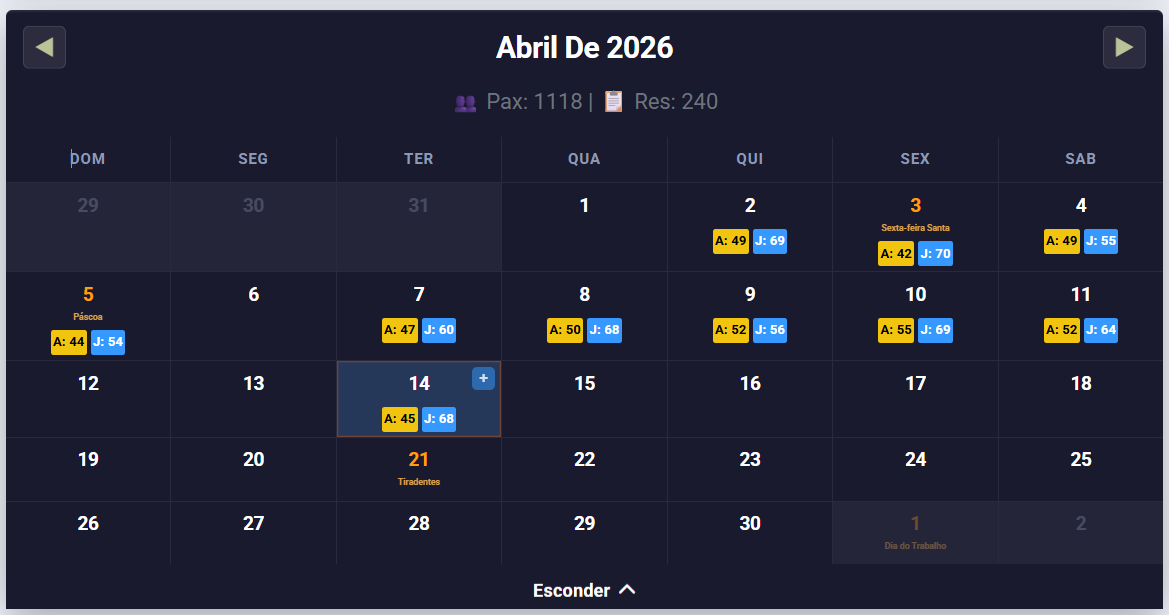Screen dimensions: 1169x615
Task: Select day 21 Tiradentes holiday
Action: coord(419,468)
